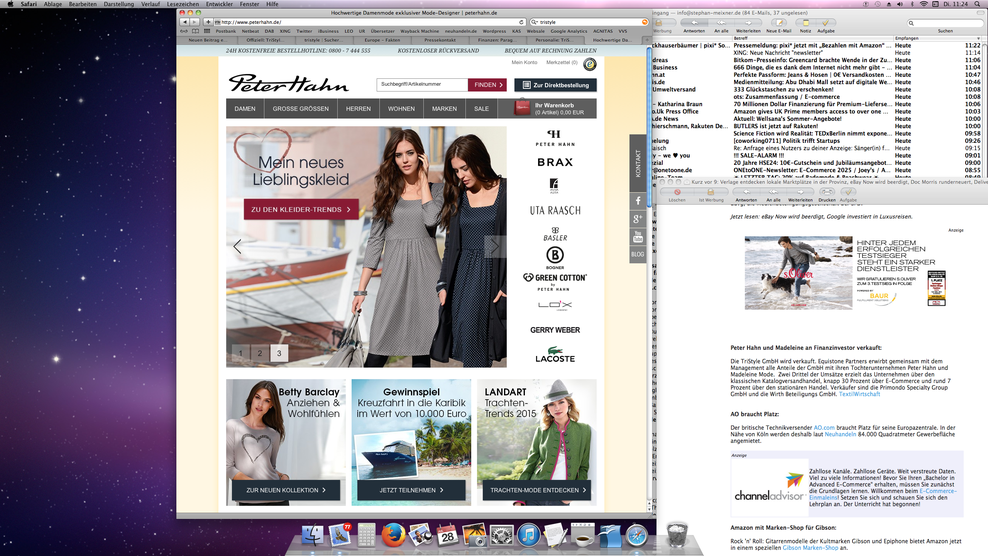Click Safari's back navigation arrow

[185, 22]
